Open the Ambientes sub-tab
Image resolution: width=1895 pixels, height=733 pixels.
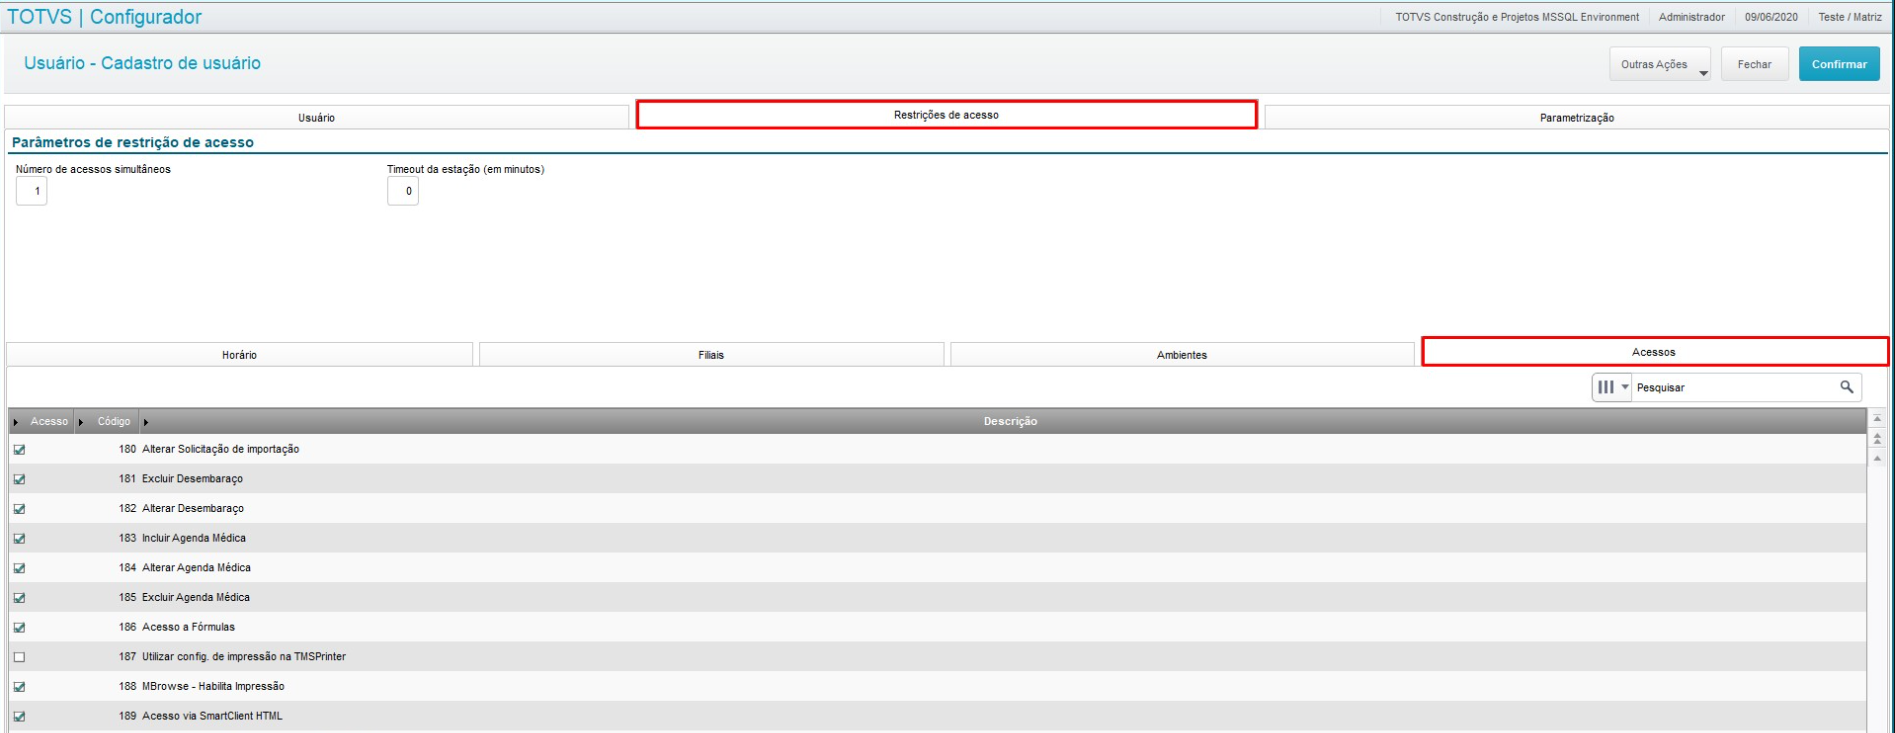pos(1182,355)
